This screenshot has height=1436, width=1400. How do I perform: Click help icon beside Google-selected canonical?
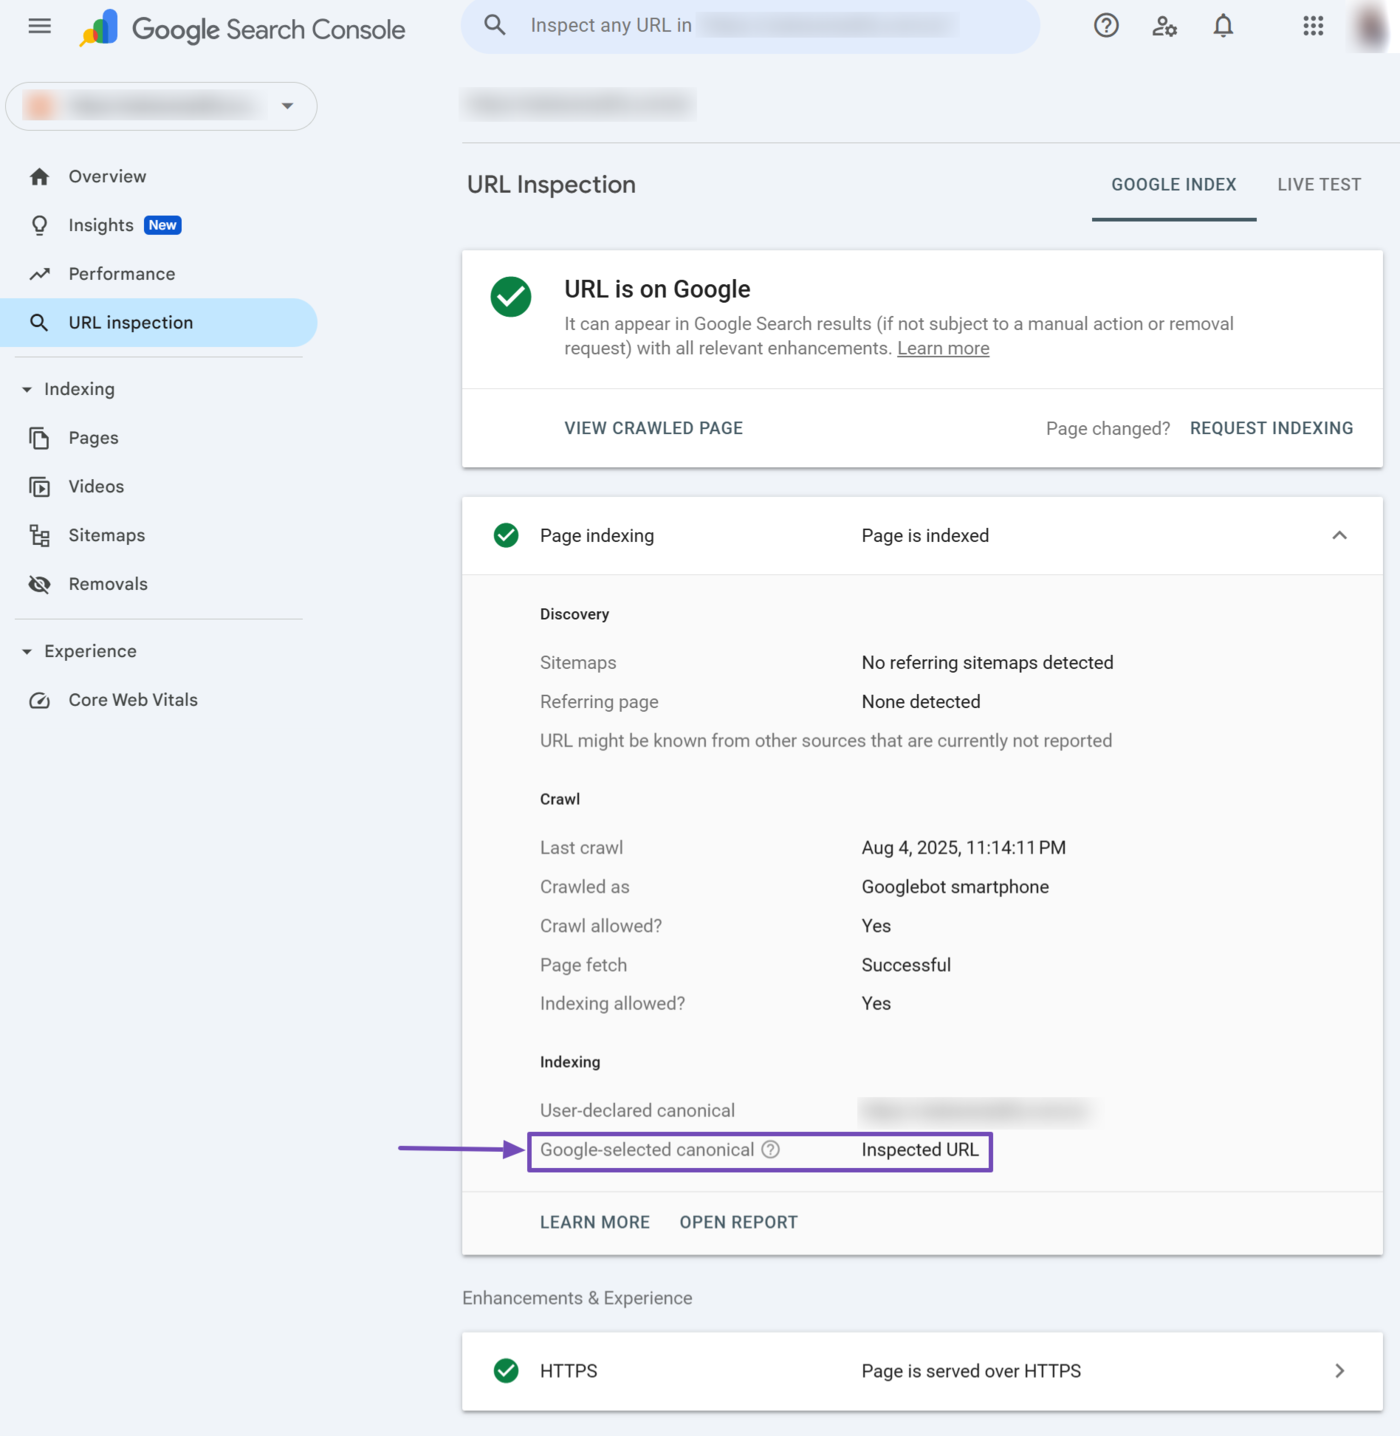click(x=770, y=1150)
